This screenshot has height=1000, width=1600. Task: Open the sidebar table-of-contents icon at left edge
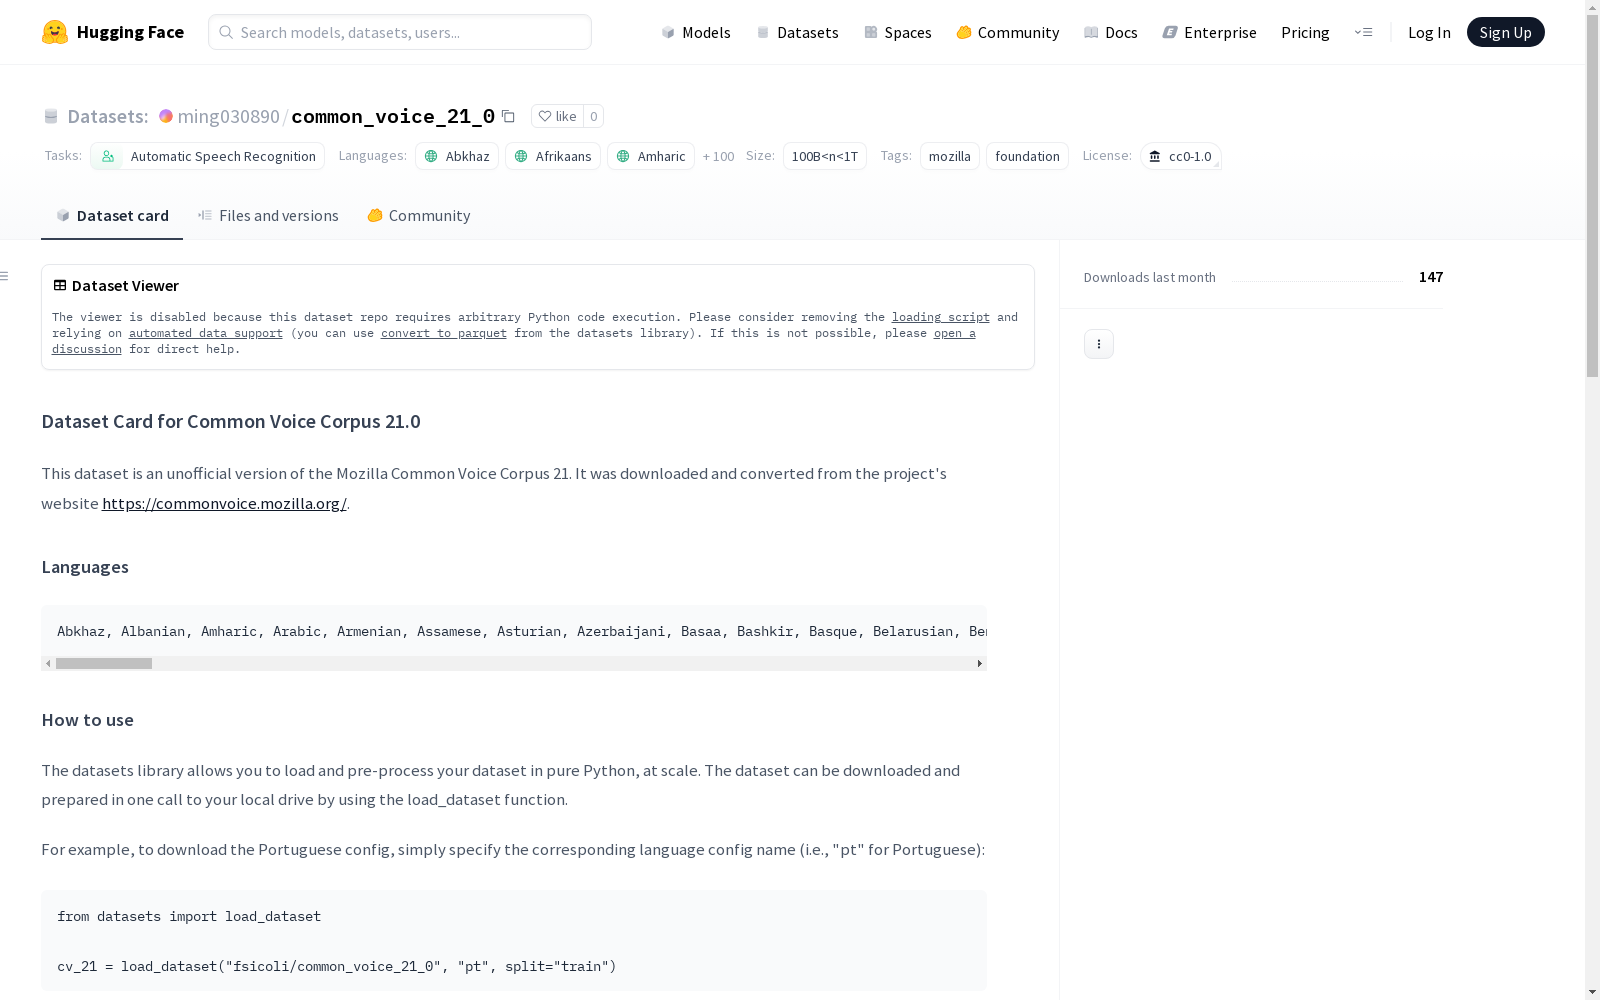tap(5, 276)
